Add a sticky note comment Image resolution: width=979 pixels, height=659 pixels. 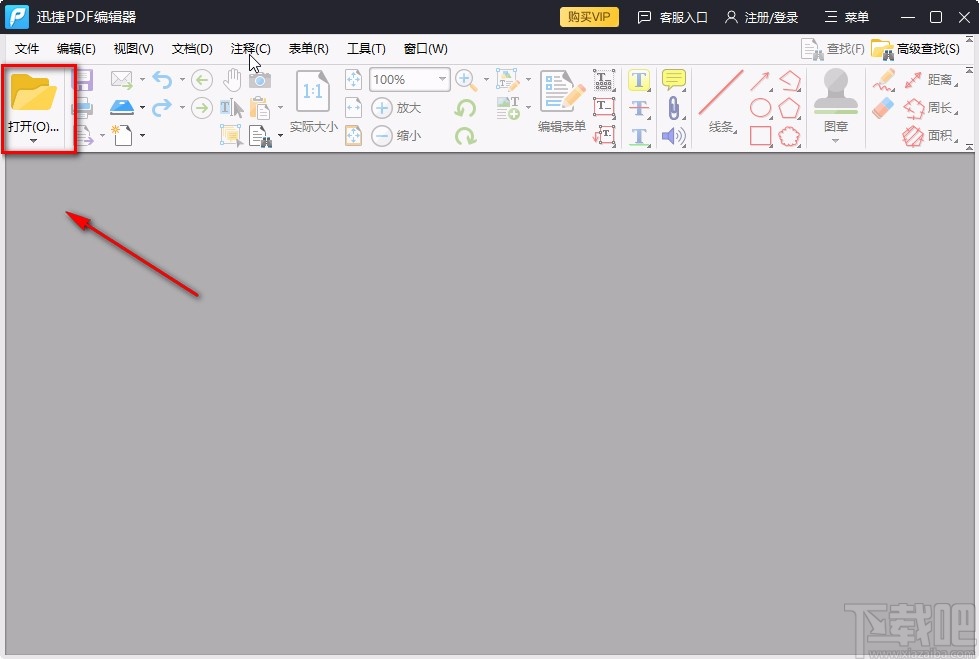[673, 79]
